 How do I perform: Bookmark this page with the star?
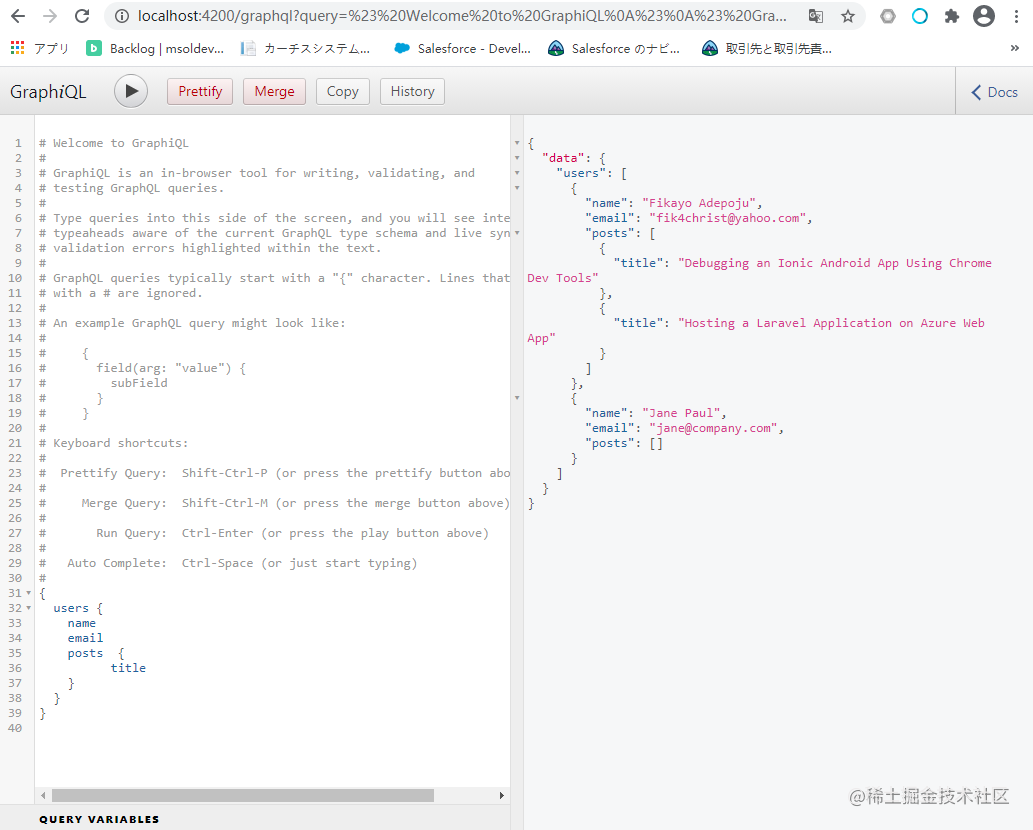(848, 16)
